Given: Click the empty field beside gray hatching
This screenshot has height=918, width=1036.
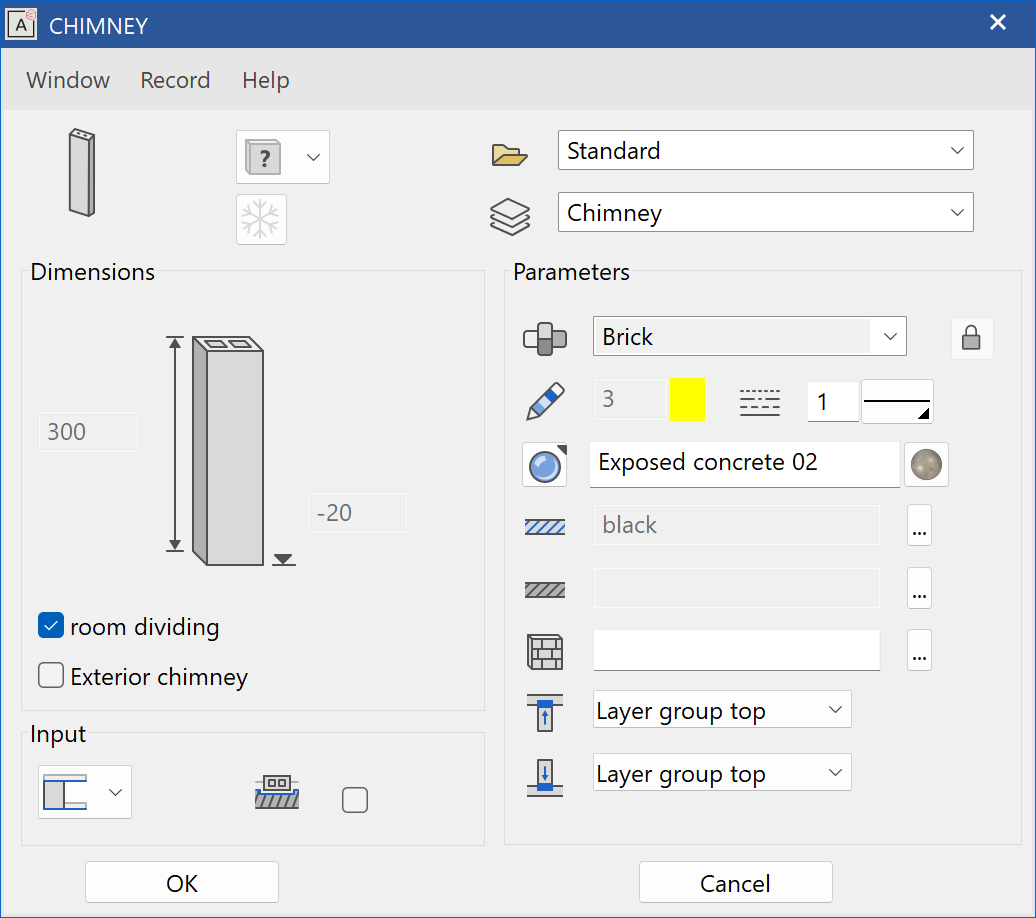Looking at the screenshot, I should [737, 588].
